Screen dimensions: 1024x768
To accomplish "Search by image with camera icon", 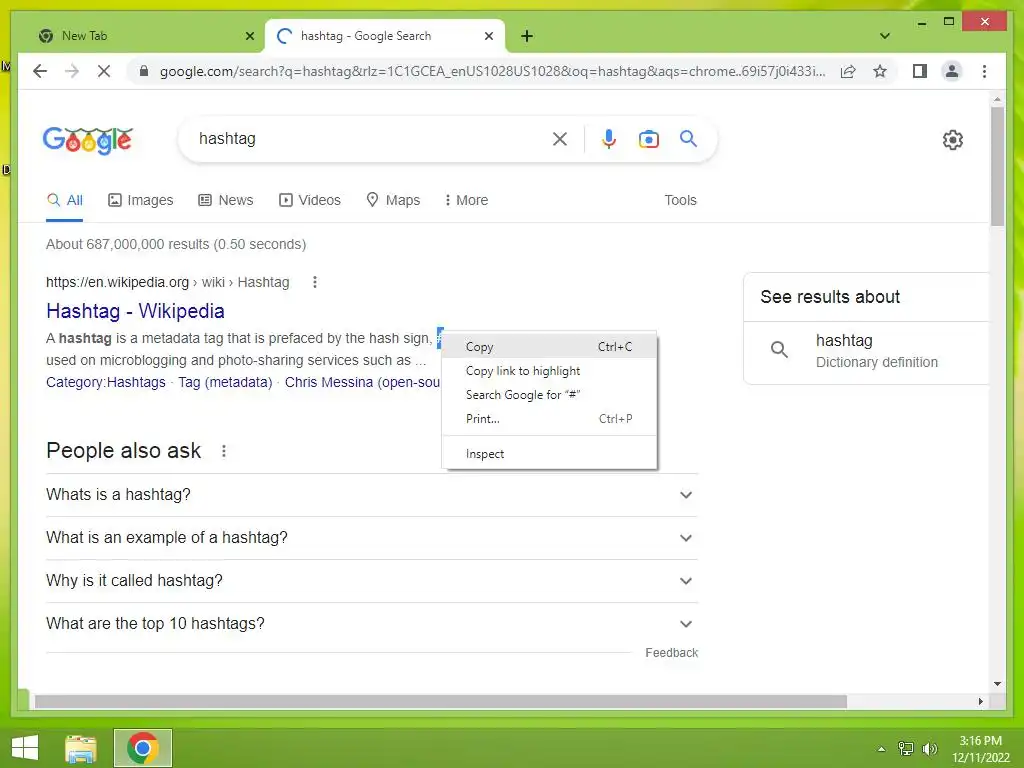I will [648, 138].
